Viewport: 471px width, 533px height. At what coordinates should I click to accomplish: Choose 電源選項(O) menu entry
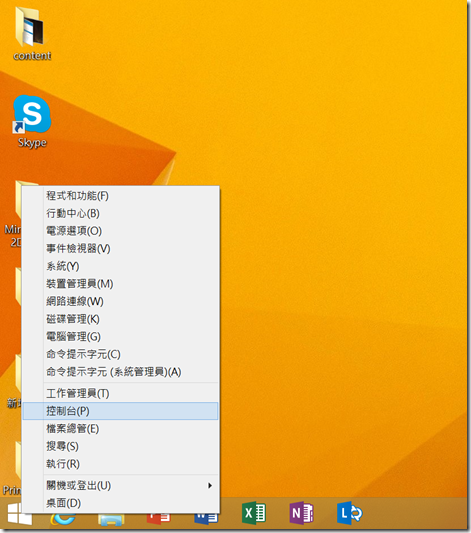click(x=120, y=231)
